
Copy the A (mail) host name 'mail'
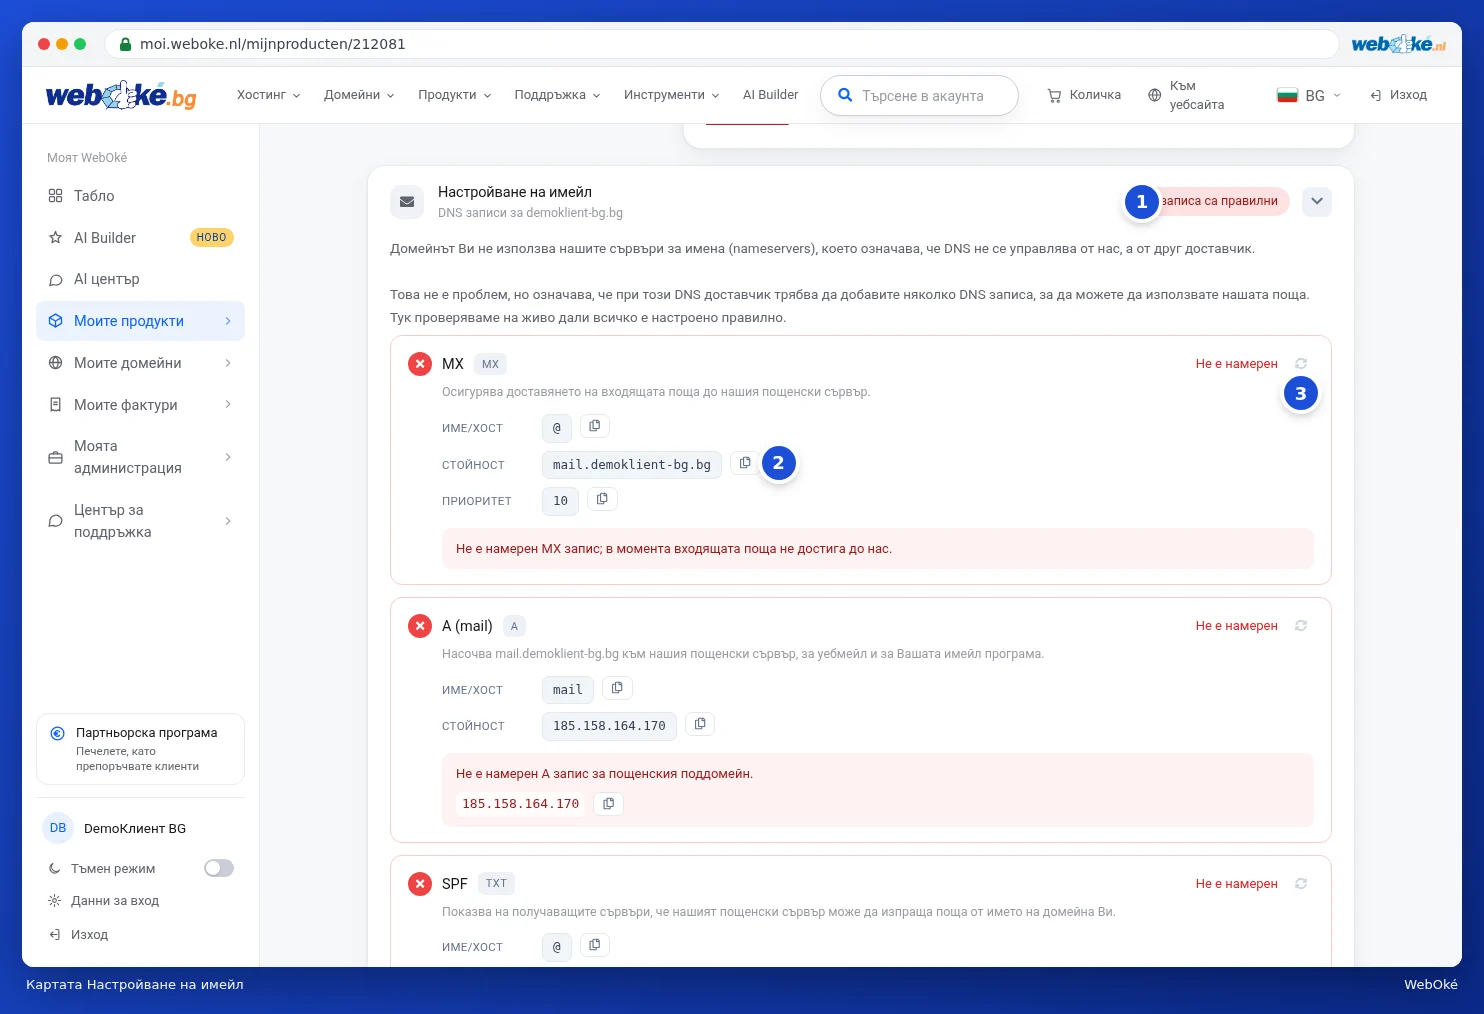(617, 688)
